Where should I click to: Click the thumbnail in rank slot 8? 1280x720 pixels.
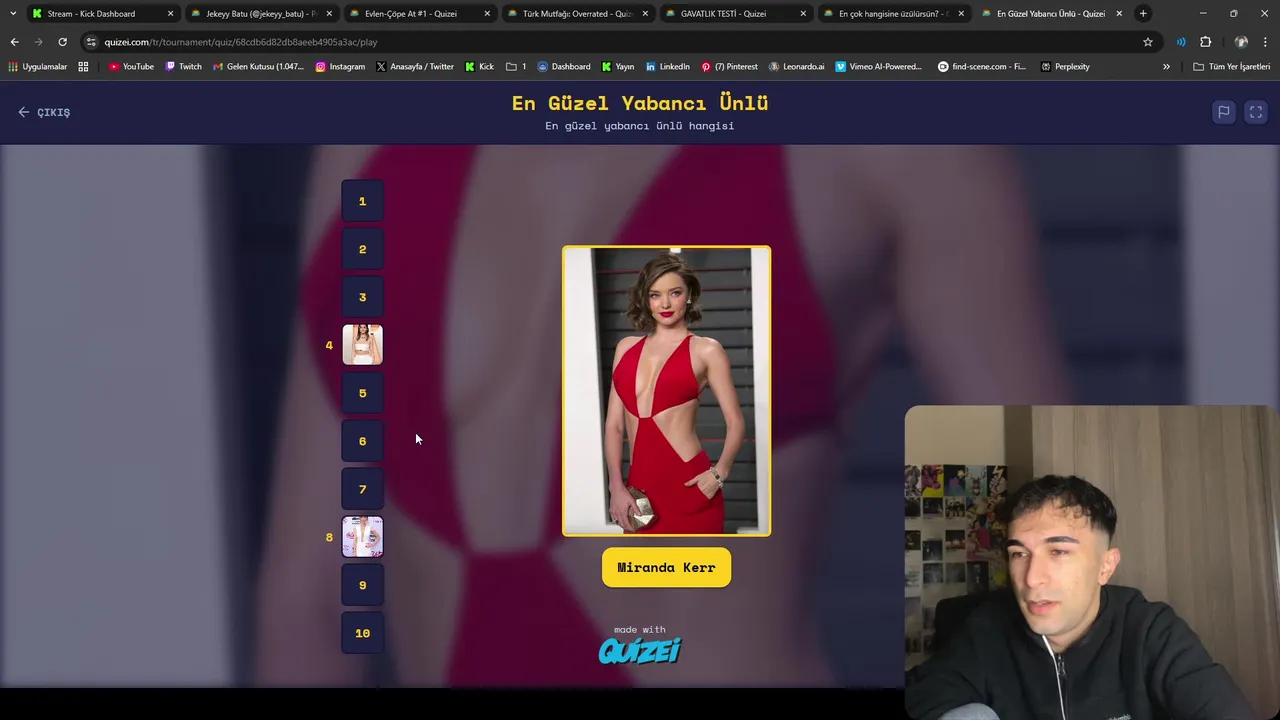362,537
